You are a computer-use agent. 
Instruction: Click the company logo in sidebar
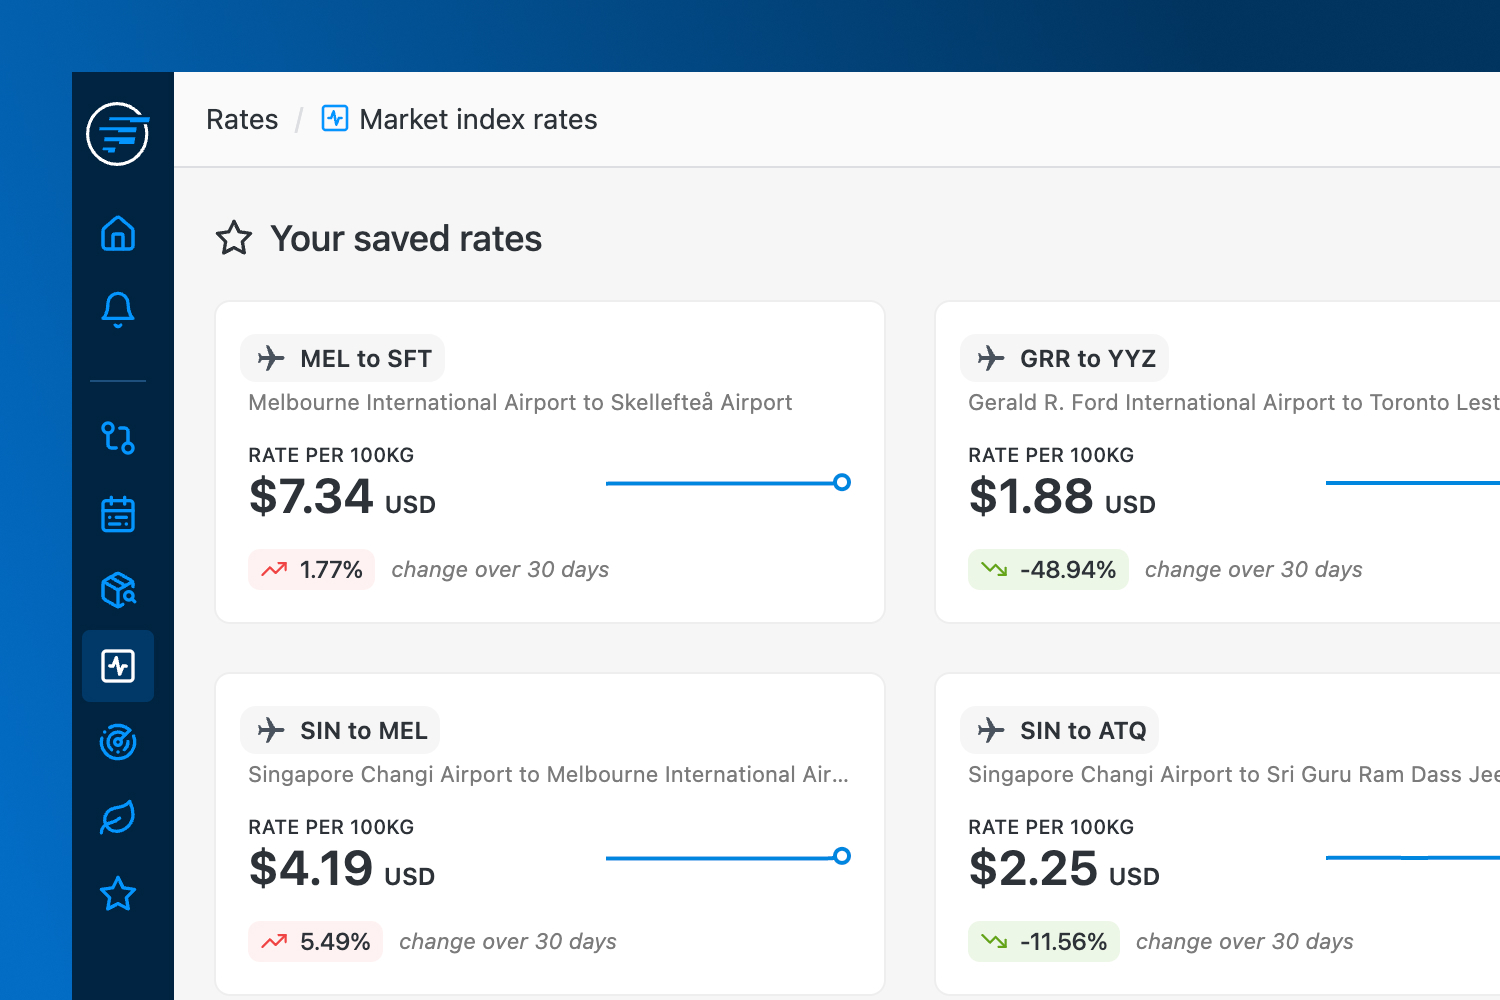[x=118, y=134]
